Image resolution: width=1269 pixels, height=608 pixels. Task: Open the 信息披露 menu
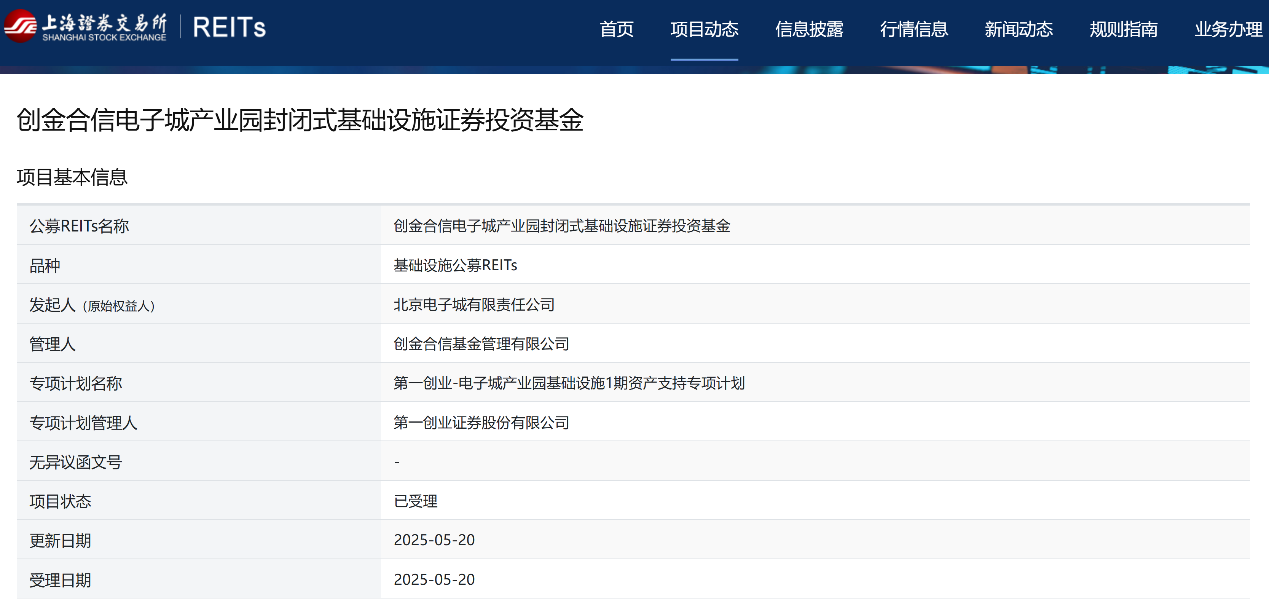(809, 30)
